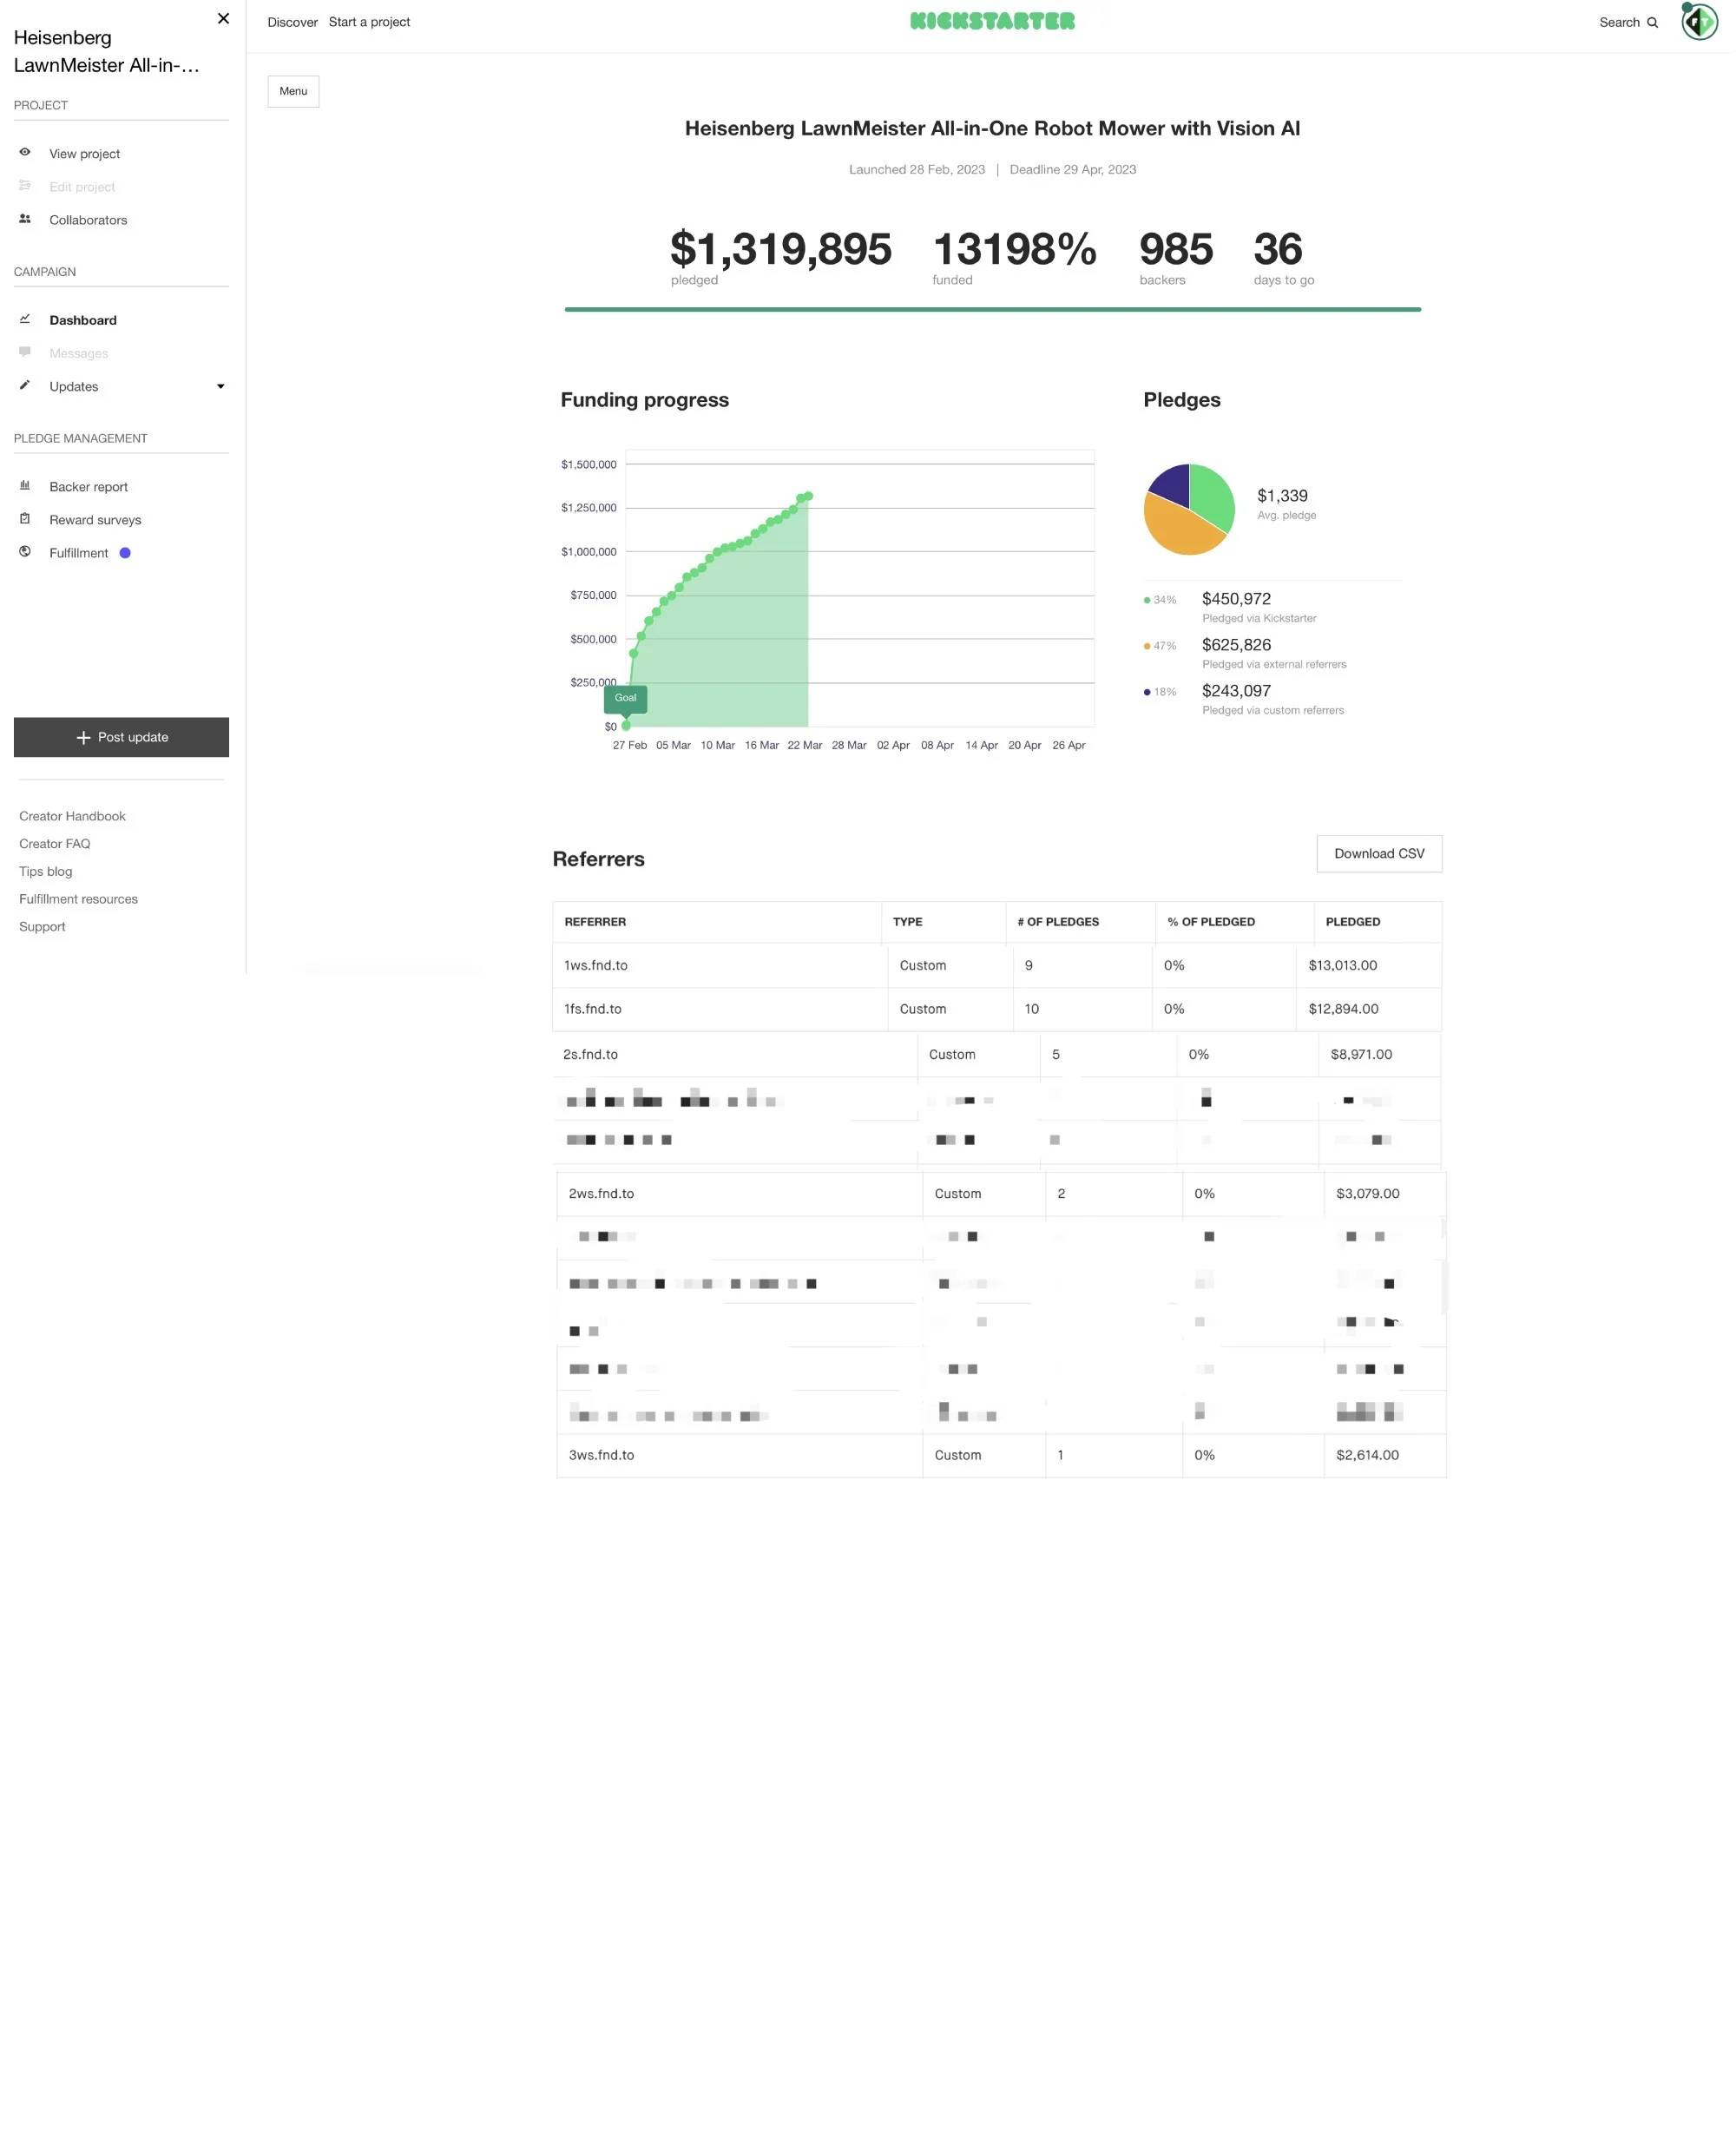The height and width of the screenshot is (2132, 1736).
Task: Click the Menu button
Action: tap(293, 91)
